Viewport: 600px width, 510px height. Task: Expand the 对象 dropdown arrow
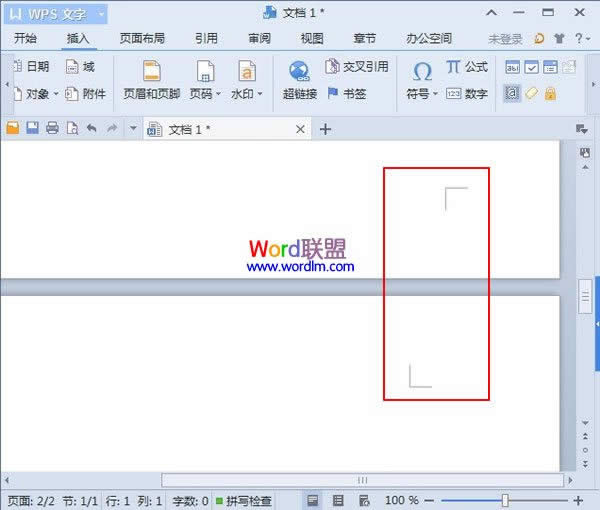[56, 94]
